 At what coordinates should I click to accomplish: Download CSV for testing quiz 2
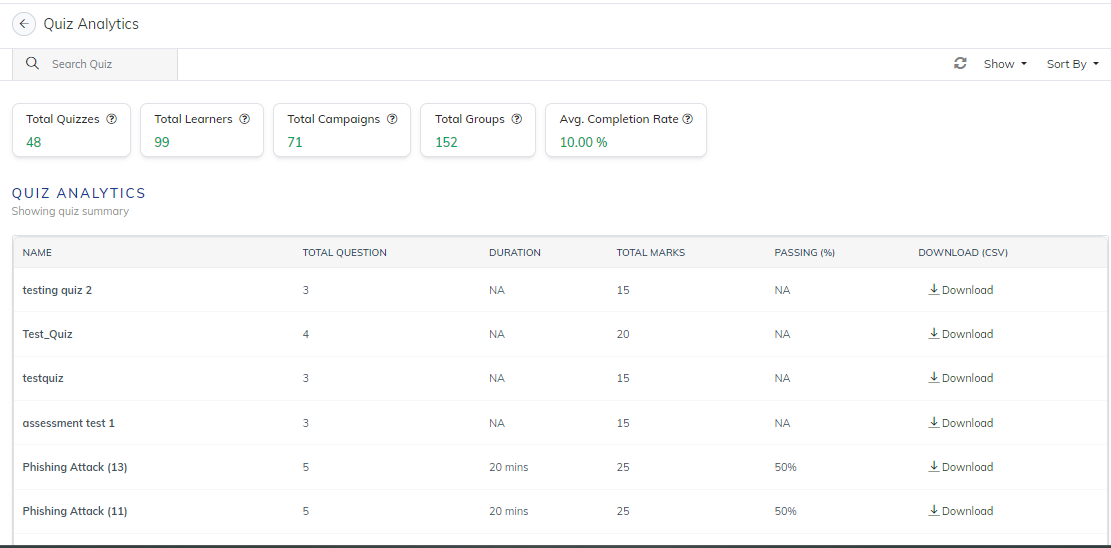point(961,290)
